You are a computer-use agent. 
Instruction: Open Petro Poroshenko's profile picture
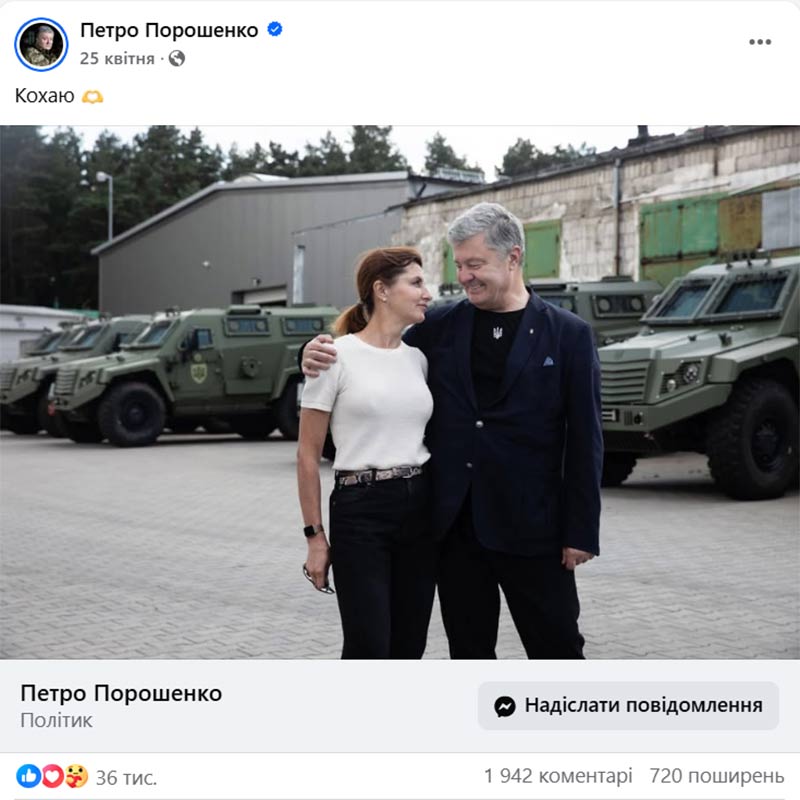tap(41, 44)
